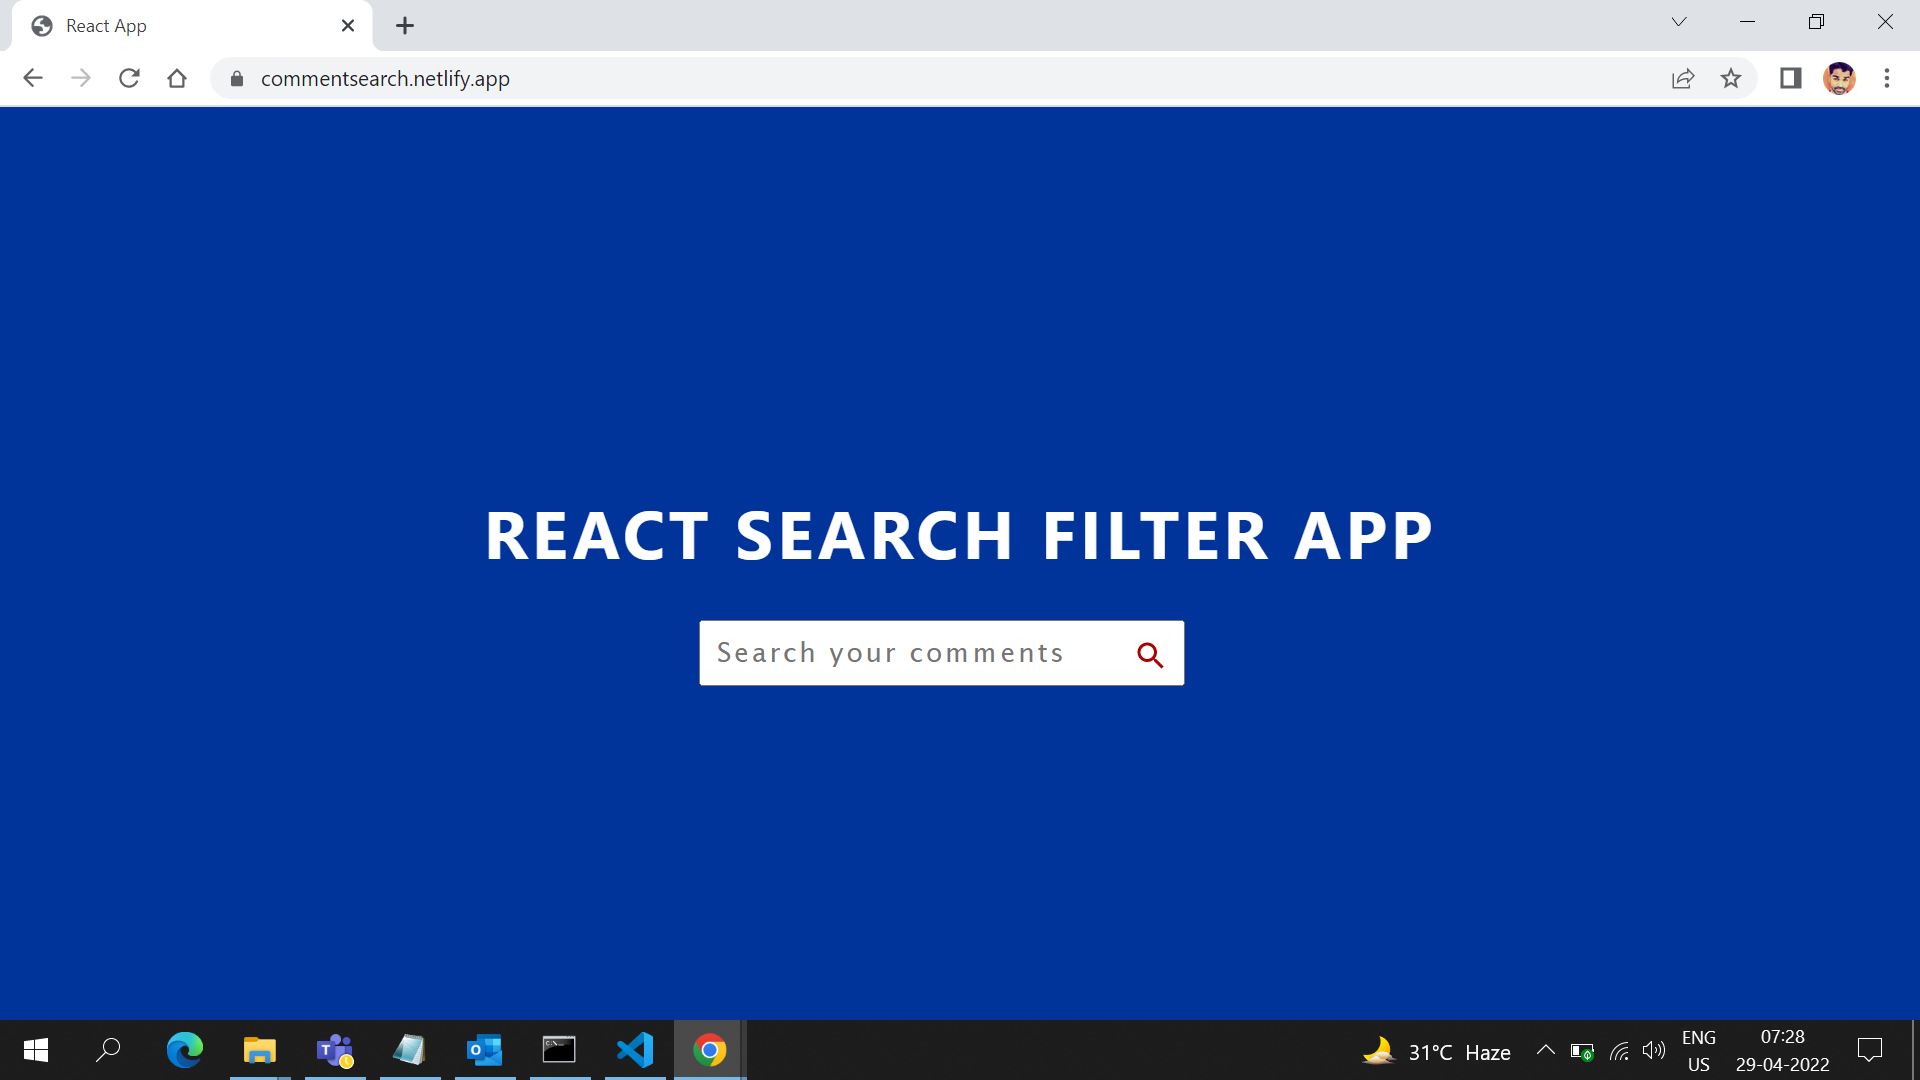Open the side panel icon in Chrome
Image resolution: width=1920 pixels, height=1080 pixels.
(x=1790, y=78)
